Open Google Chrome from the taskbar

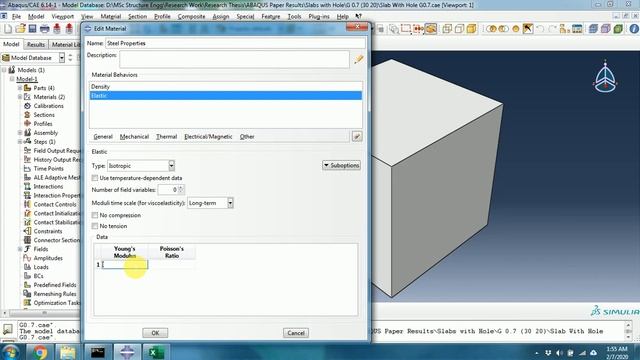(x=40, y=352)
